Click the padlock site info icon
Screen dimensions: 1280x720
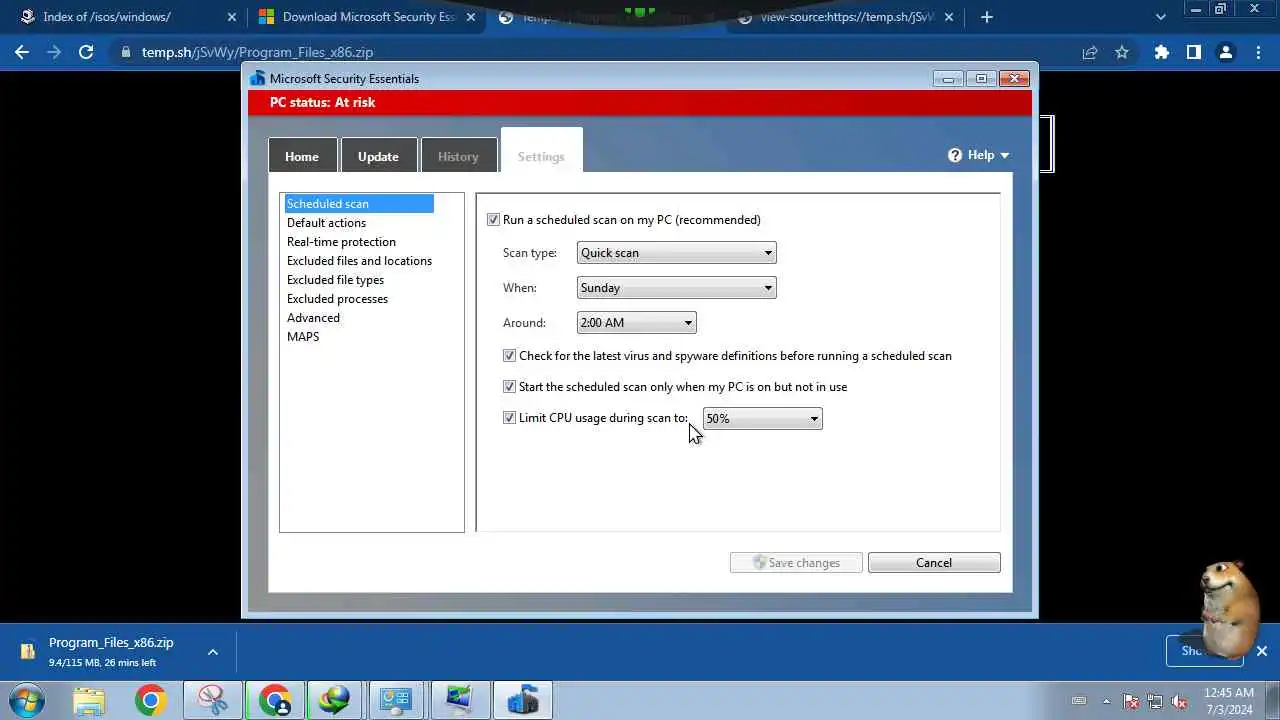pos(125,52)
